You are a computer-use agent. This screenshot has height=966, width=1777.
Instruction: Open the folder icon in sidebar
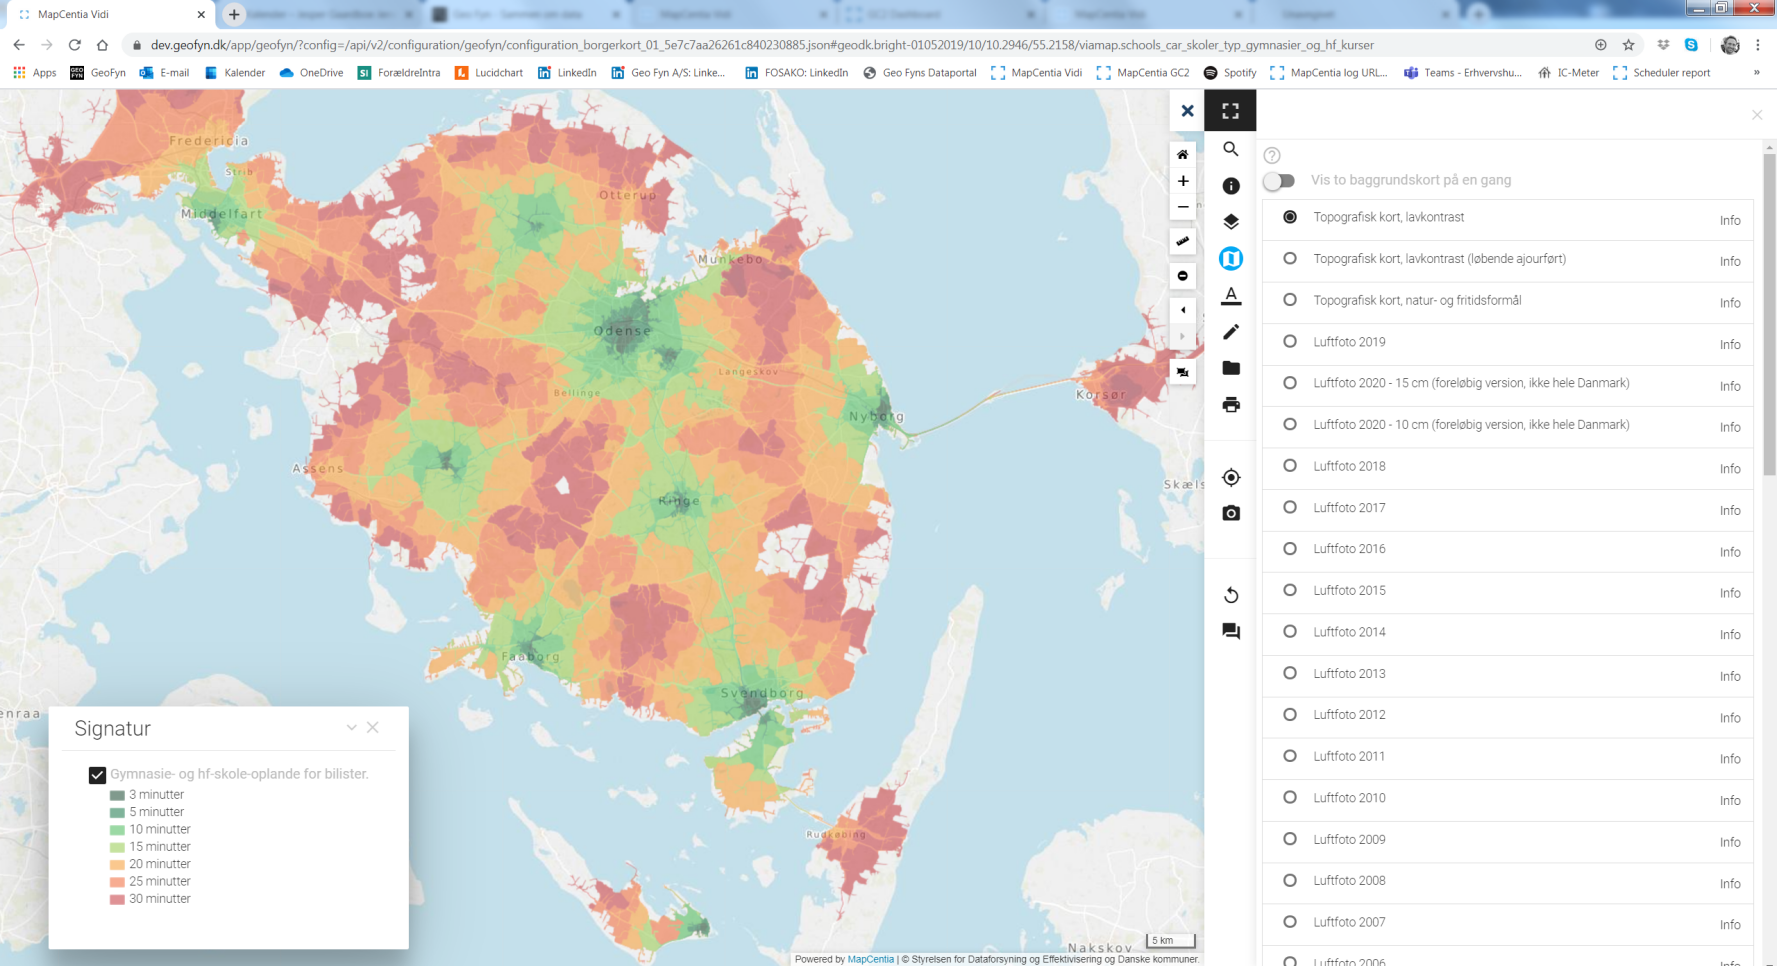pyautogui.click(x=1231, y=368)
